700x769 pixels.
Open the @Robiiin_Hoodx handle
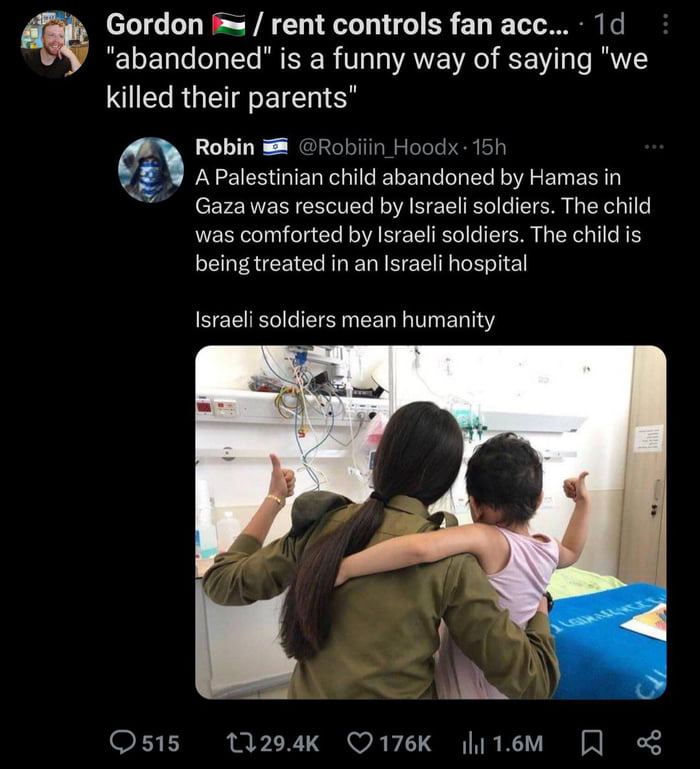[x=378, y=147]
